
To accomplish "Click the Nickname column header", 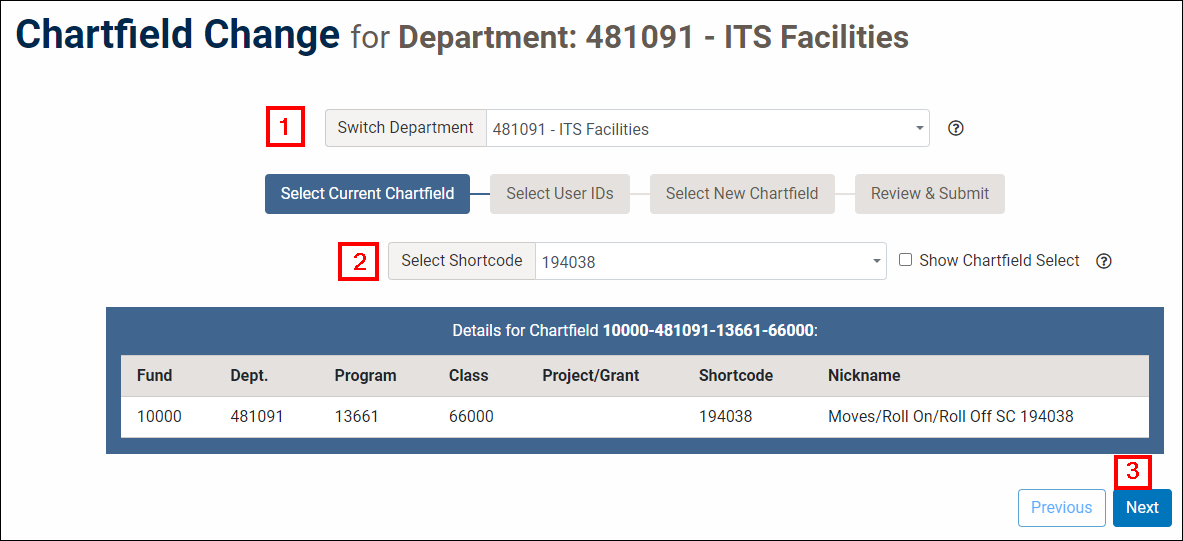I will tap(864, 376).
